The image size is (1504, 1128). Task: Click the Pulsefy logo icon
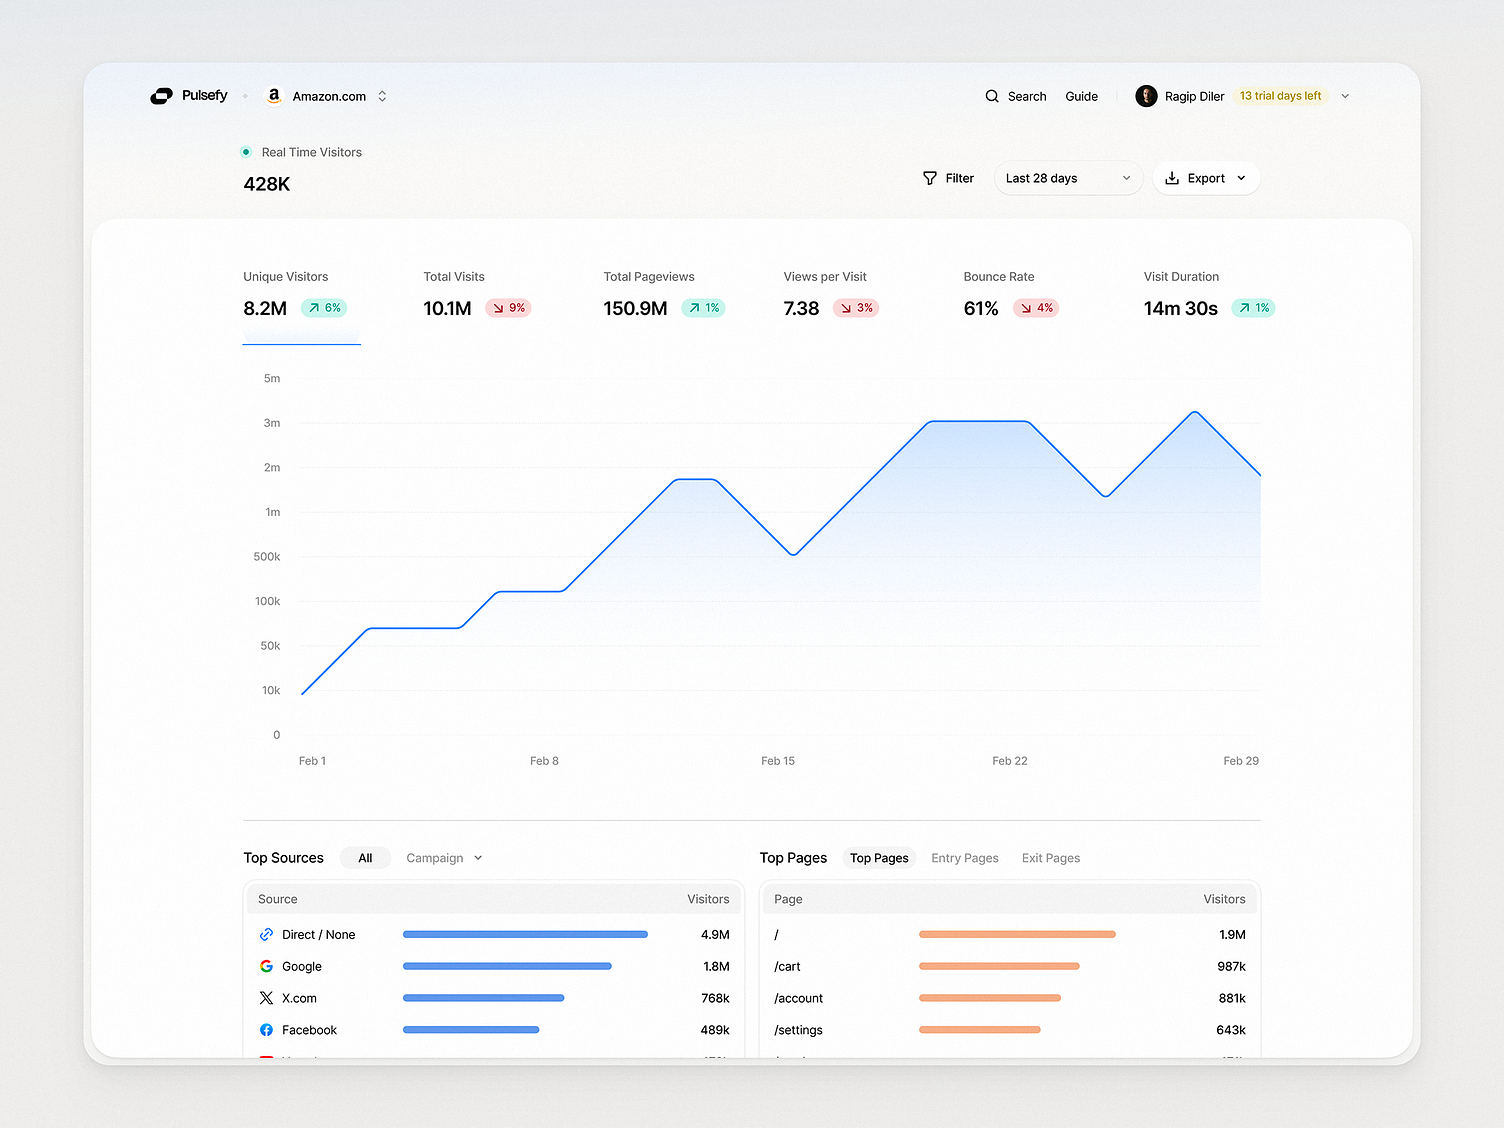[x=161, y=96]
